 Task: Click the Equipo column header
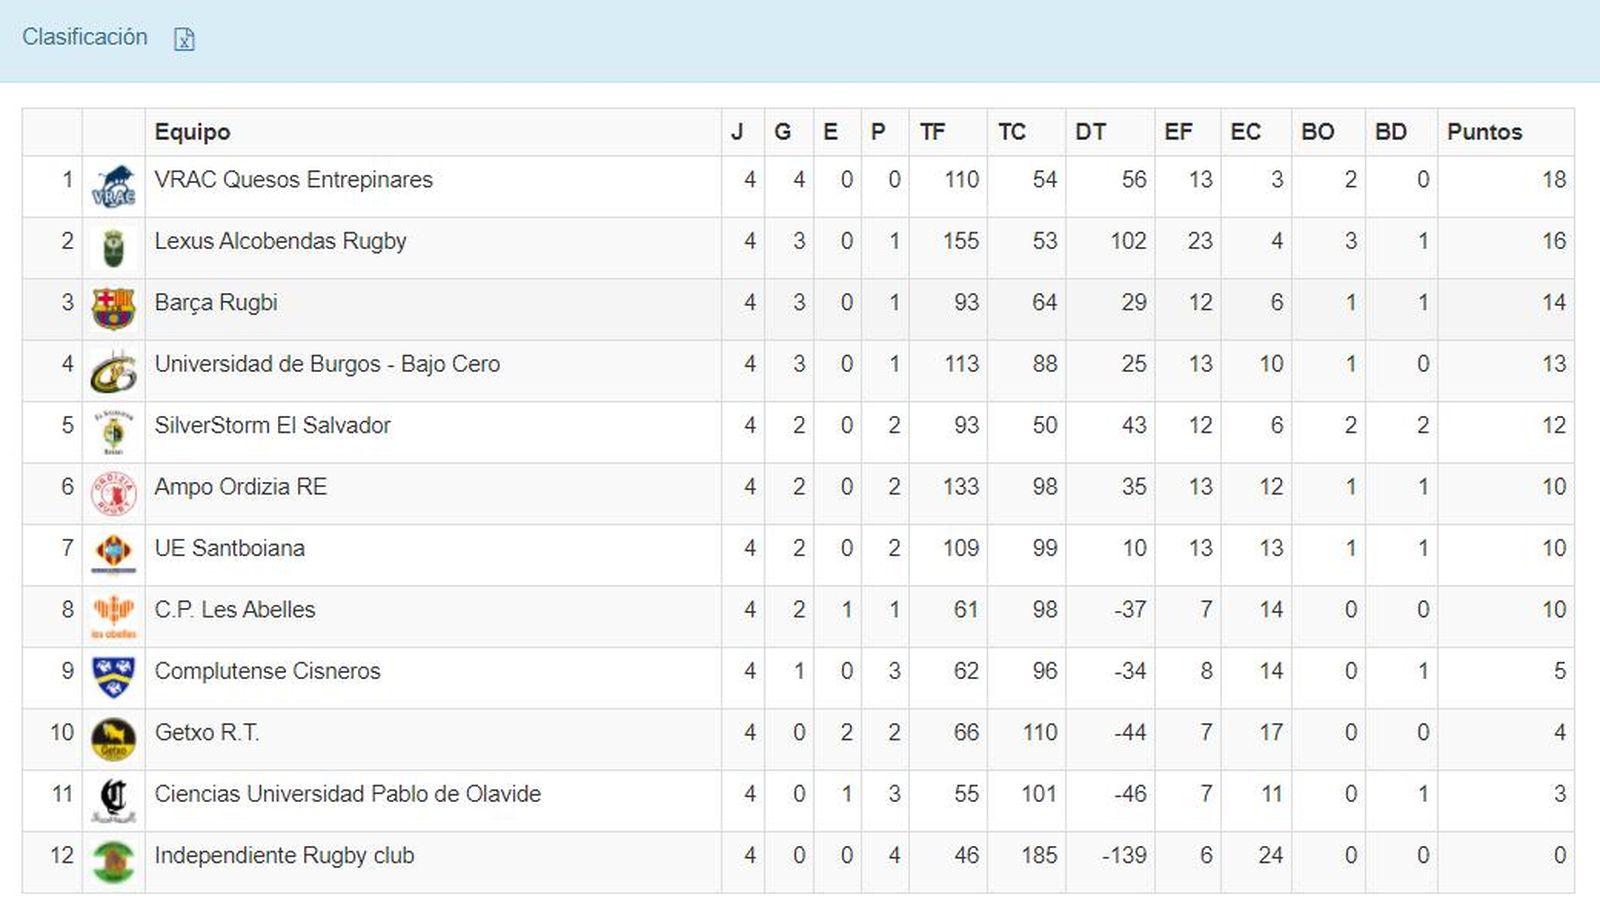(x=190, y=131)
